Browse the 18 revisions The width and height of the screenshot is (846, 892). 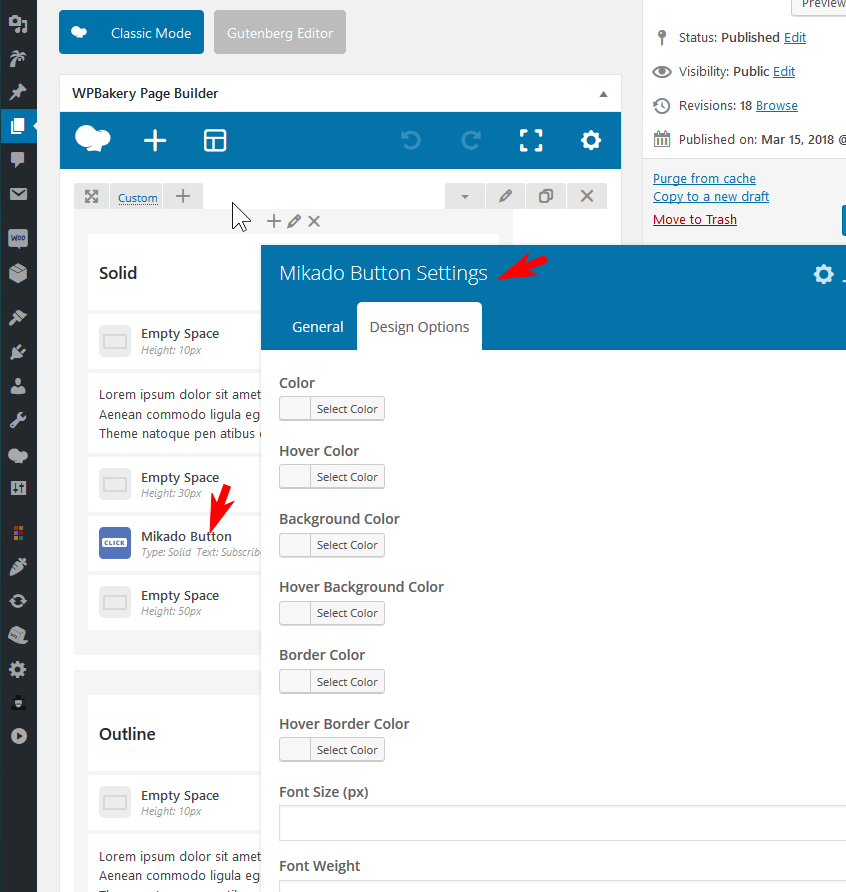point(777,106)
